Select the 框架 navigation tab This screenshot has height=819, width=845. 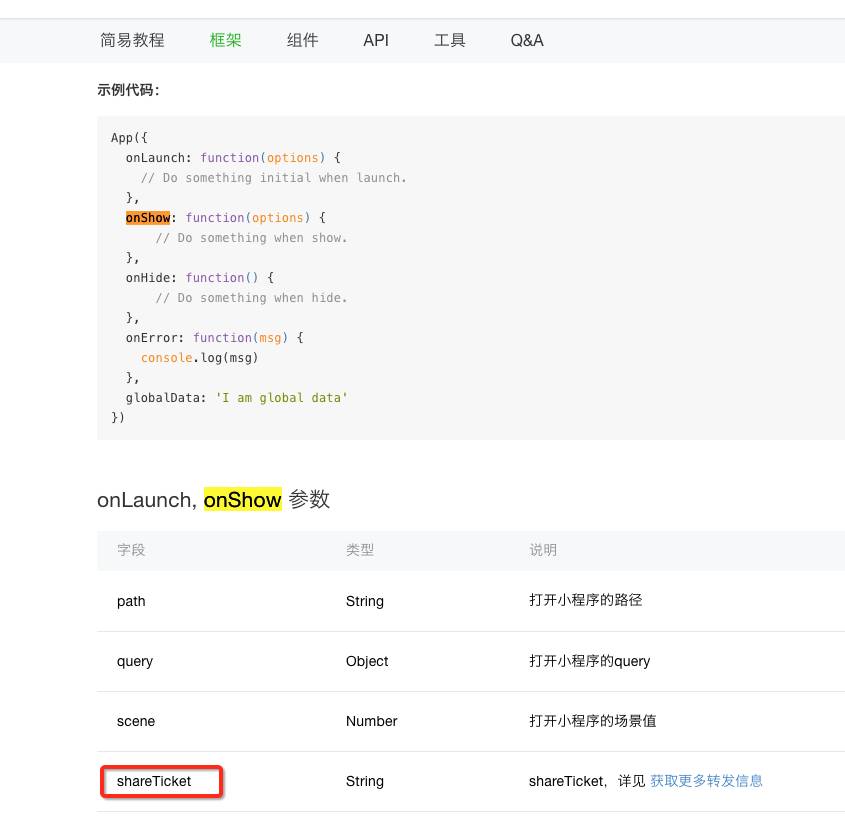(226, 41)
